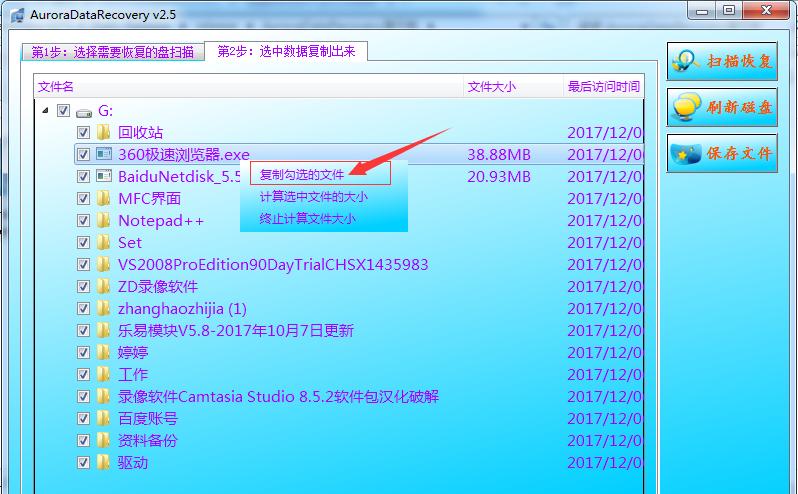This screenshot has height=494, width=798.
Task: Choose 计算选中文件的大小 menu entry
Action: coord(313,197)
